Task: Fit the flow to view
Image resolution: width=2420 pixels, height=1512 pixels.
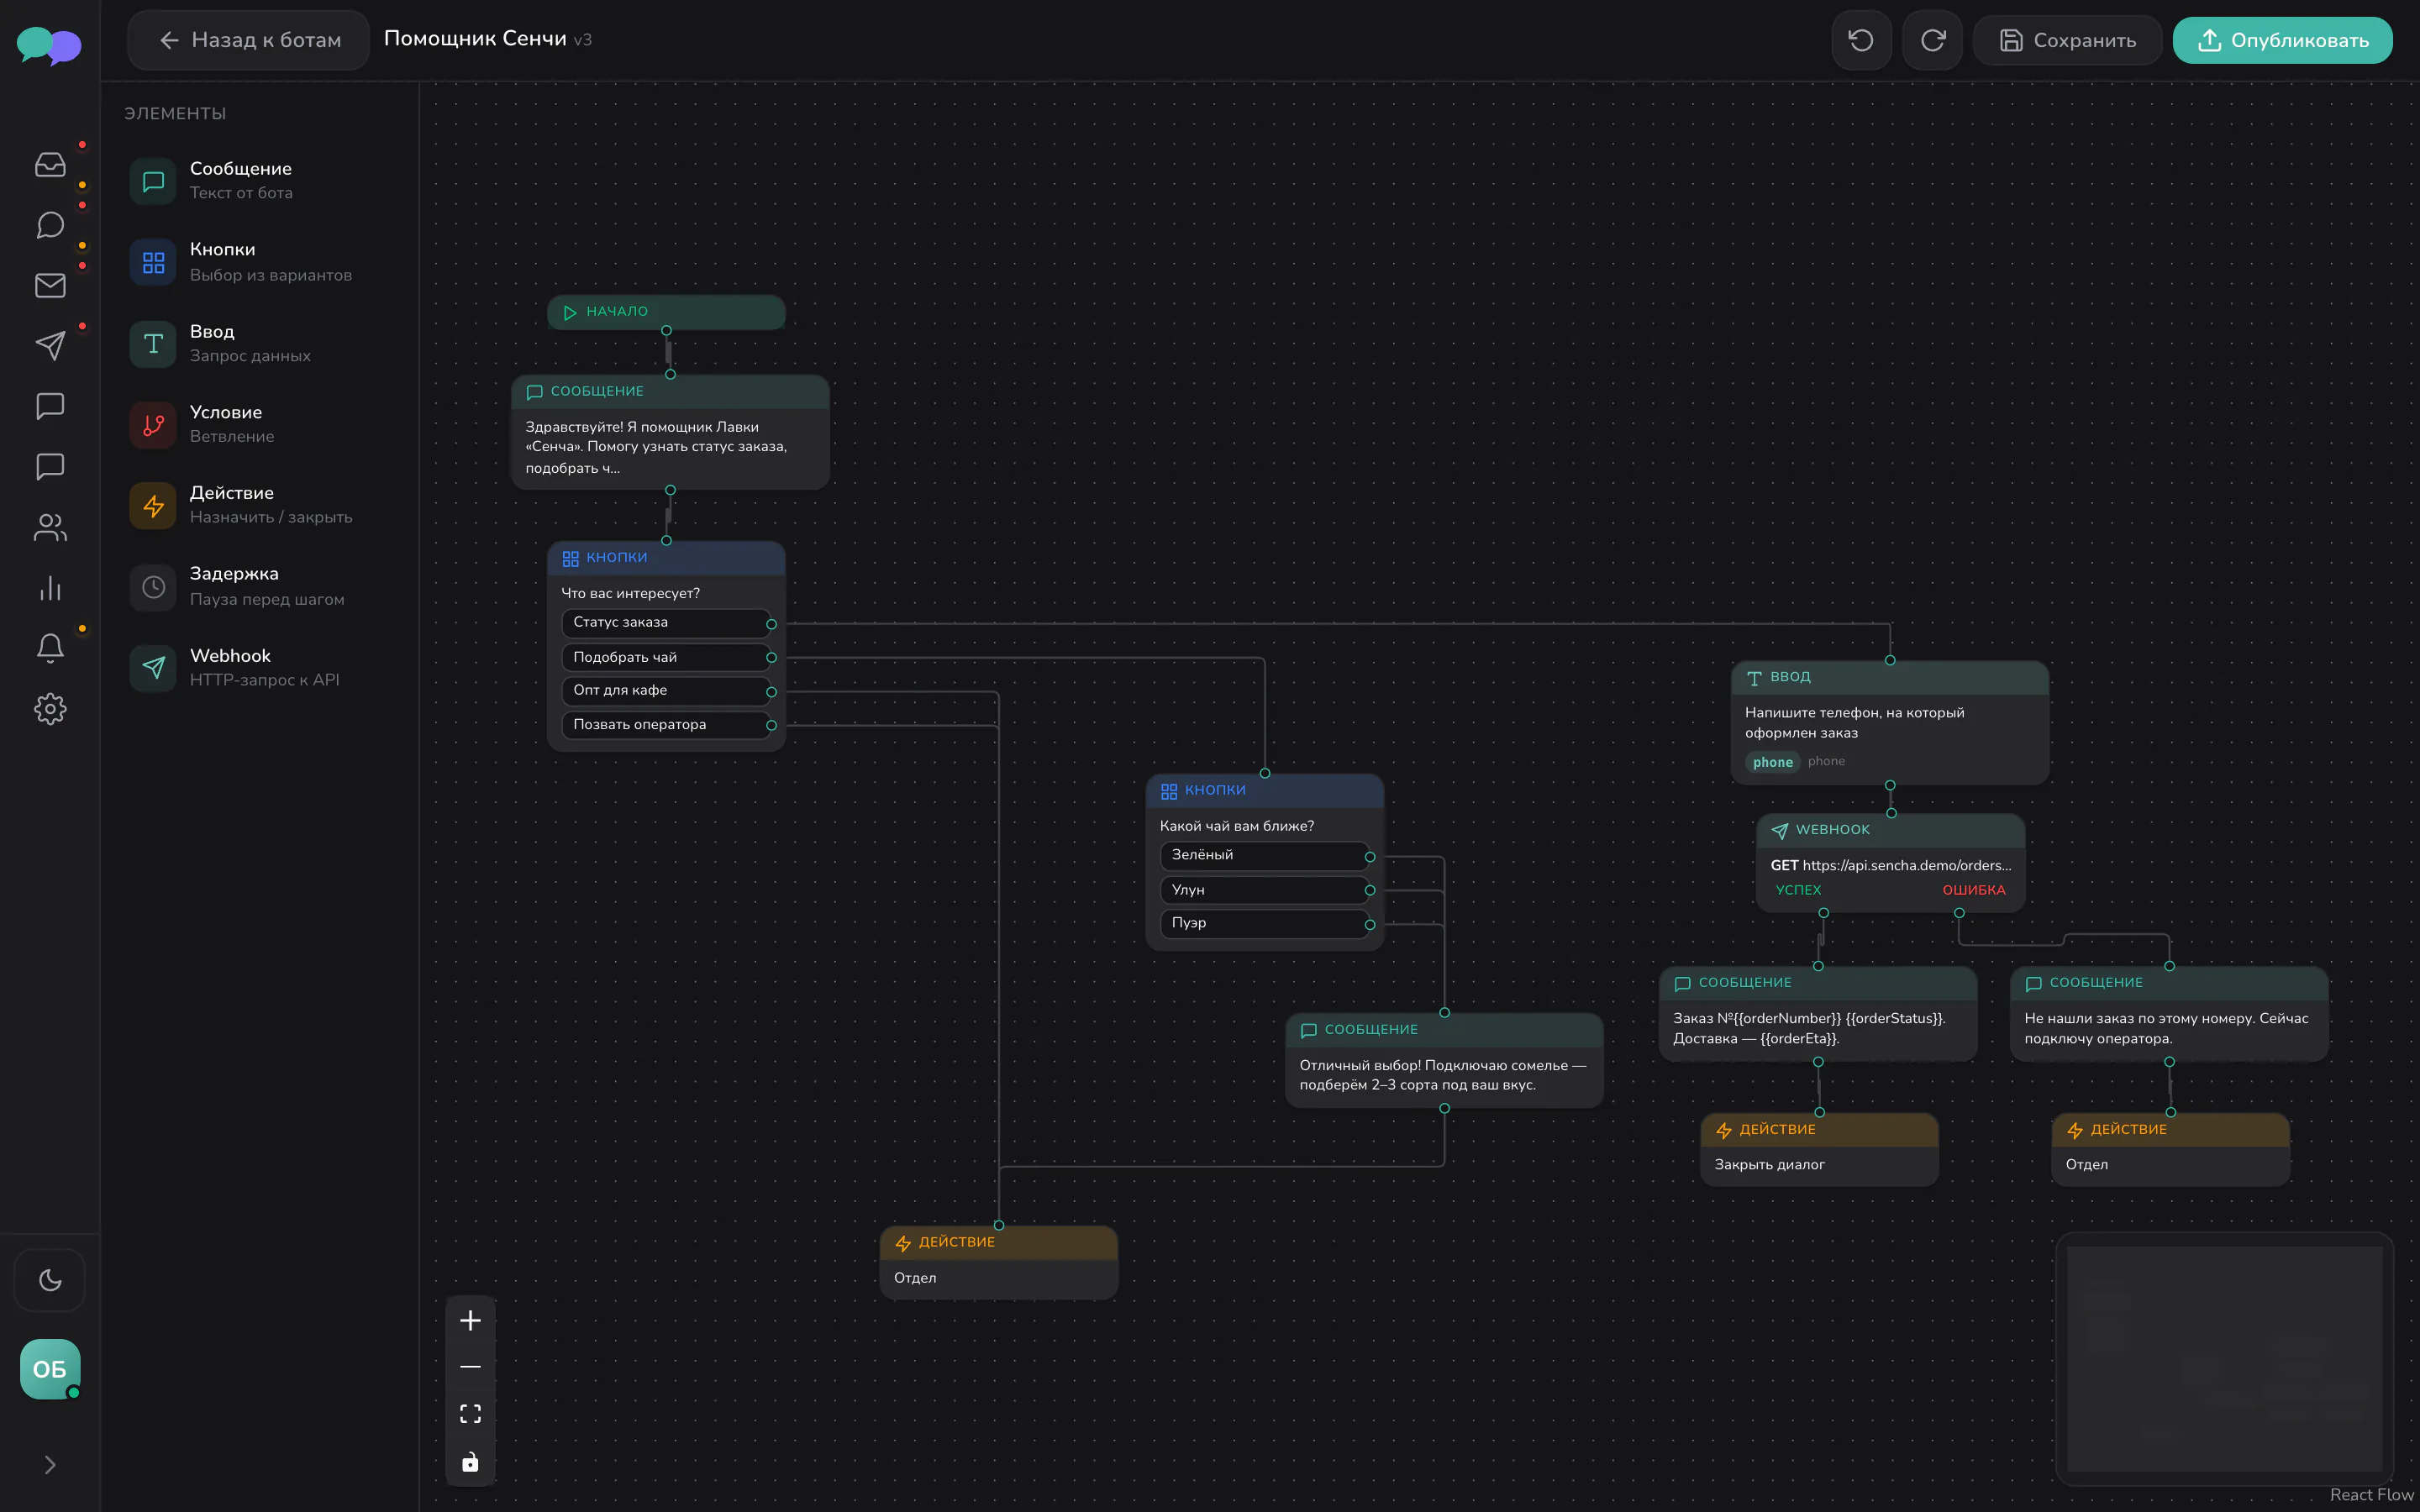Action: click(470, 1413)
